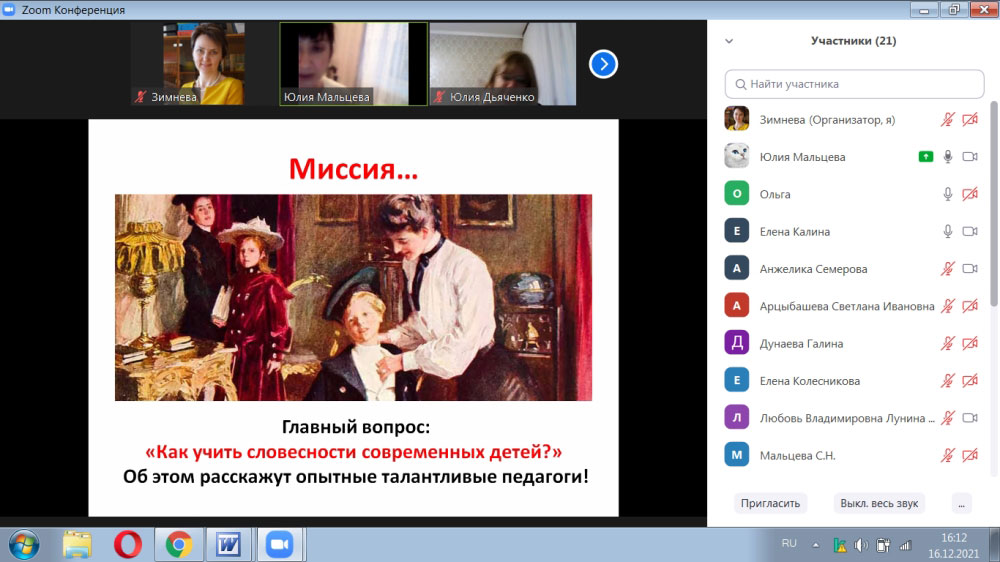Click RU language indicator in taskbar
Viewport: 1000px width, 562px height.
[x=789, y=544]
